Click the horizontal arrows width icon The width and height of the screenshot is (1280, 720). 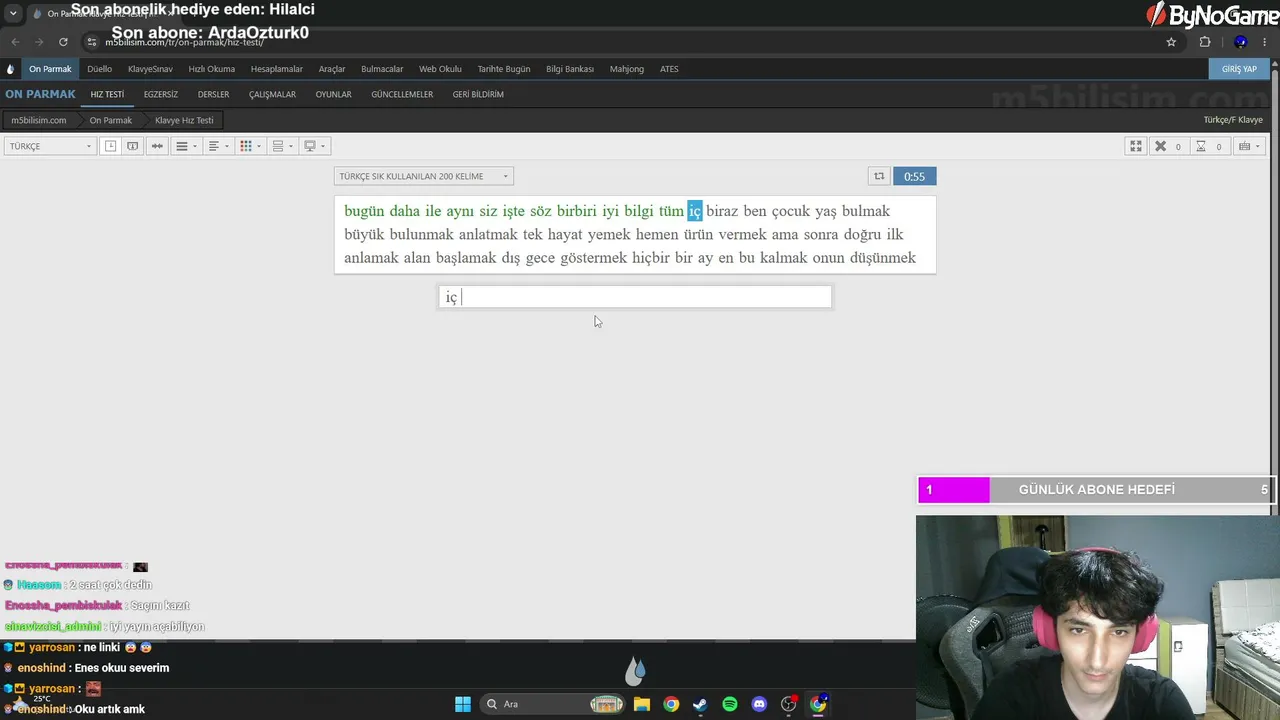pyautogui.click(x=157, y=146)
